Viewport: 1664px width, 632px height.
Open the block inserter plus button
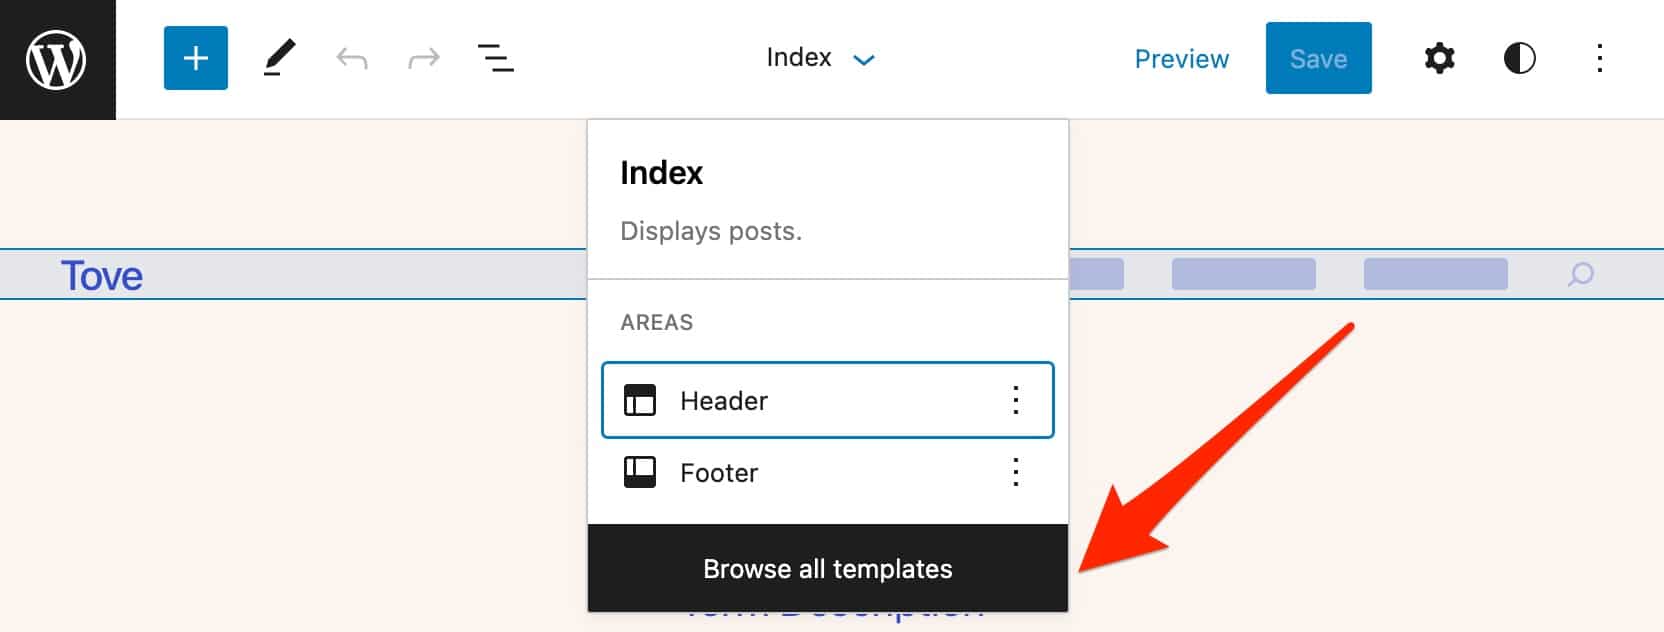(x=196, y=58)
